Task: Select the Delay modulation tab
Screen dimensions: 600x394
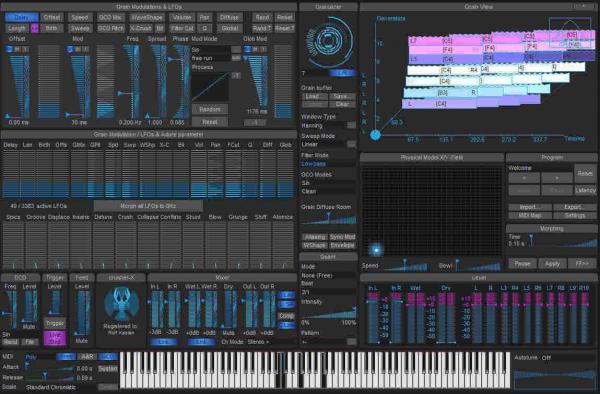Action: pos(21,17)
